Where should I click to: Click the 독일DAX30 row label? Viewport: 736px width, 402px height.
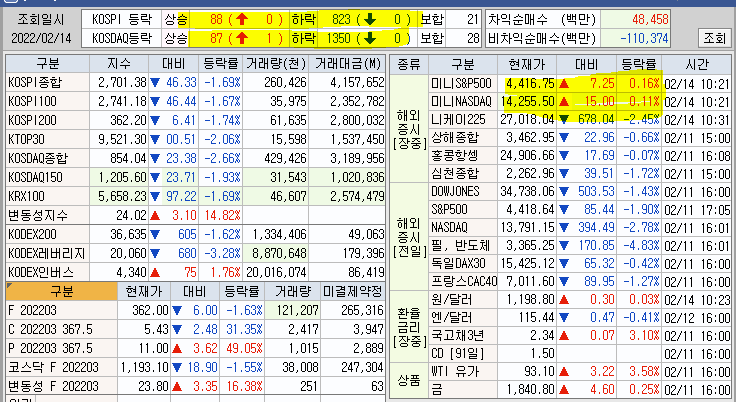click(x=458, y=263)
